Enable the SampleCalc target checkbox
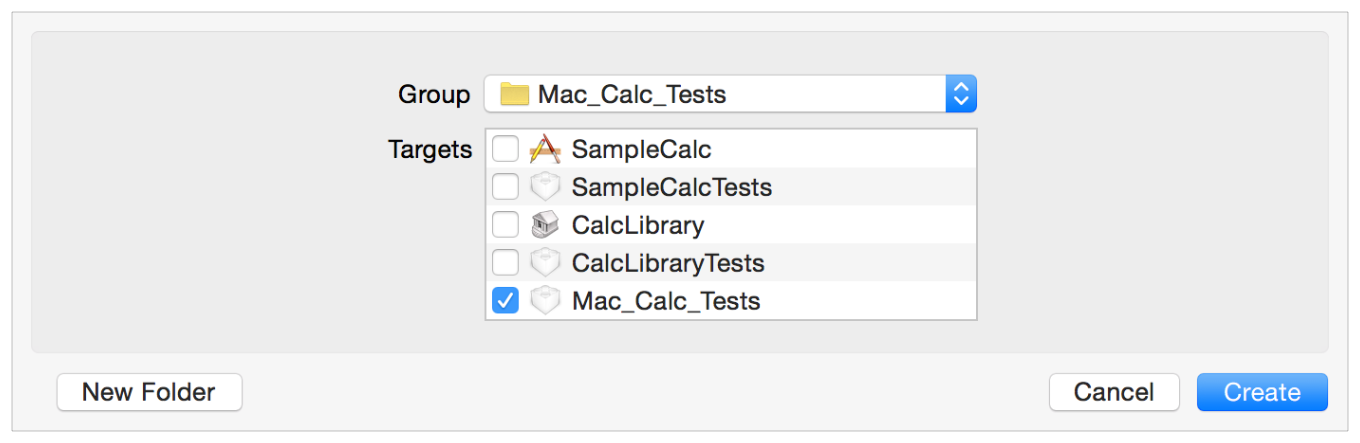 click(x=506, y=150)
